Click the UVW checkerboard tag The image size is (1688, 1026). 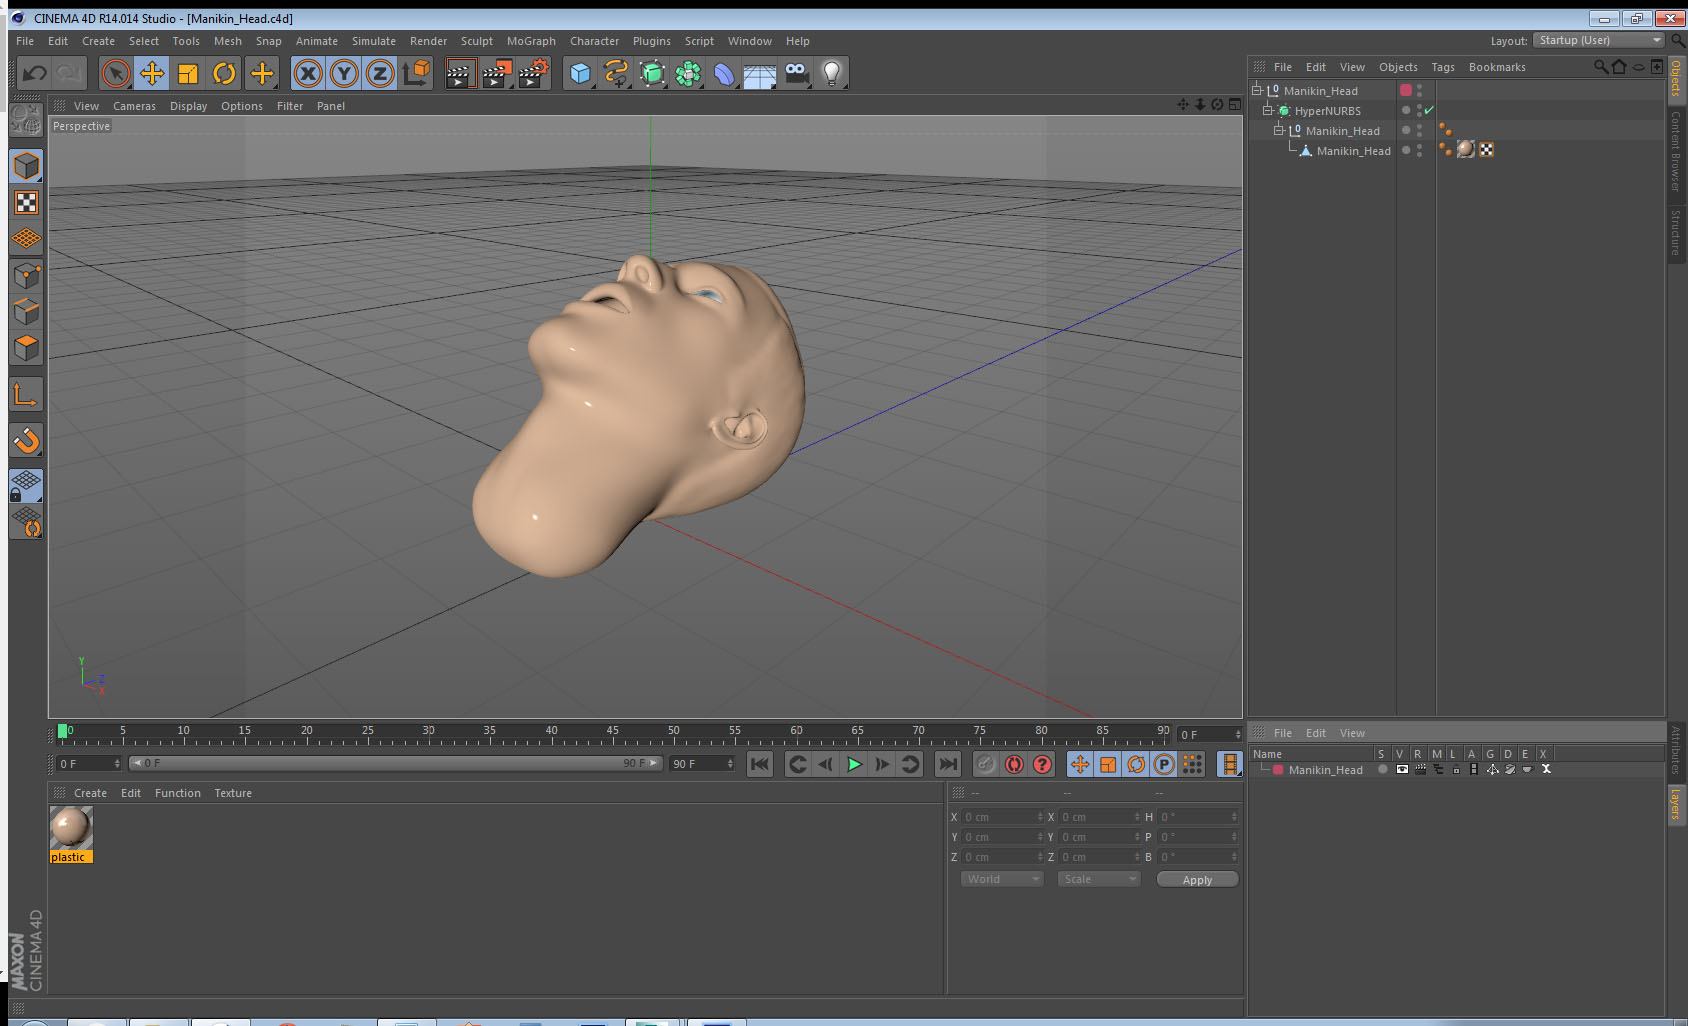click(1486, 150)
